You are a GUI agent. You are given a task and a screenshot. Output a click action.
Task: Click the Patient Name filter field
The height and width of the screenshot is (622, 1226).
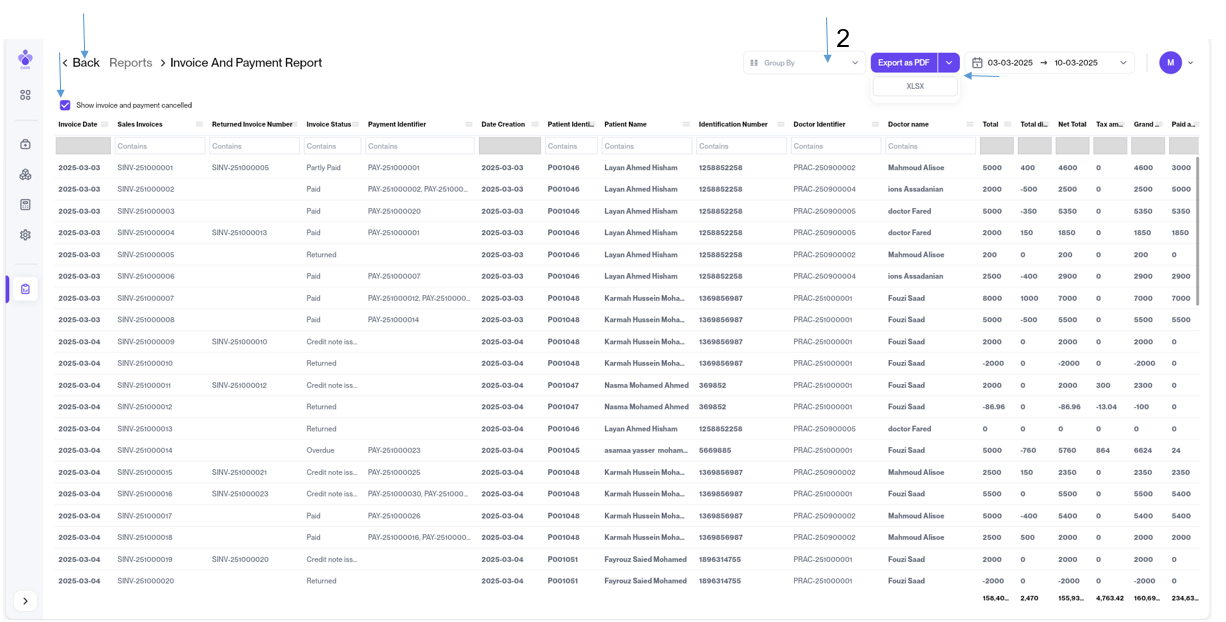(647, 146)
